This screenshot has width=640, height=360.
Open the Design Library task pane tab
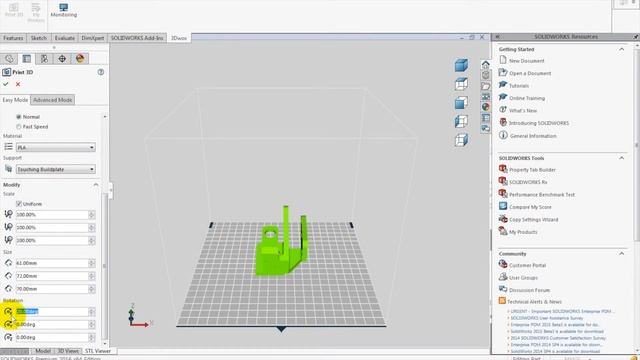[x=485, y=75]
